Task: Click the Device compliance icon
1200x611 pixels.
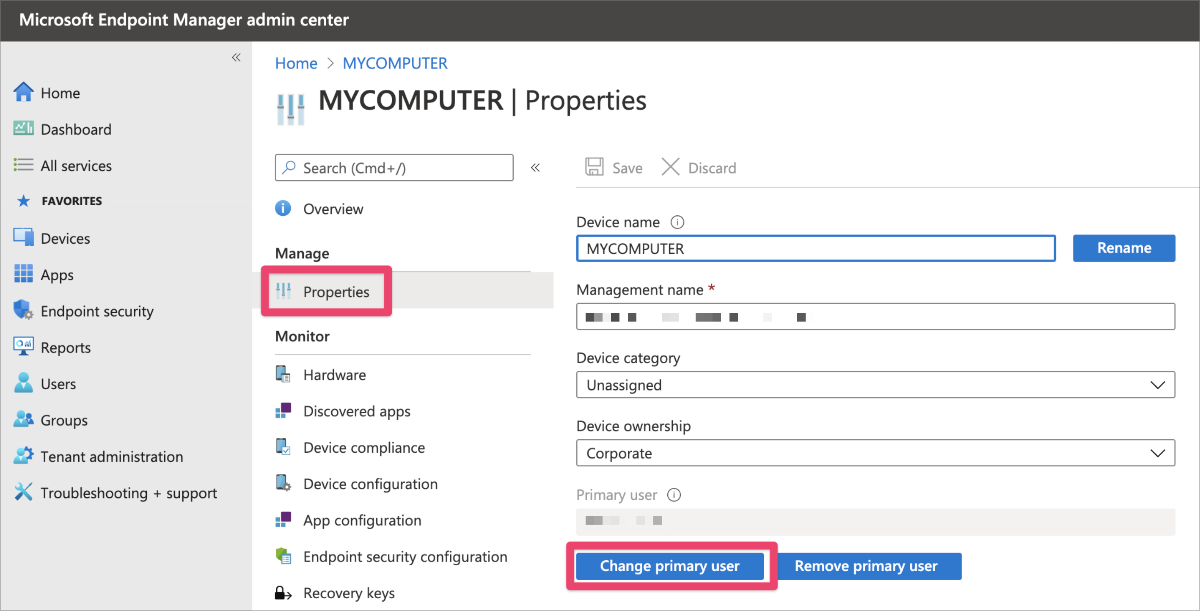Action: 283,448
